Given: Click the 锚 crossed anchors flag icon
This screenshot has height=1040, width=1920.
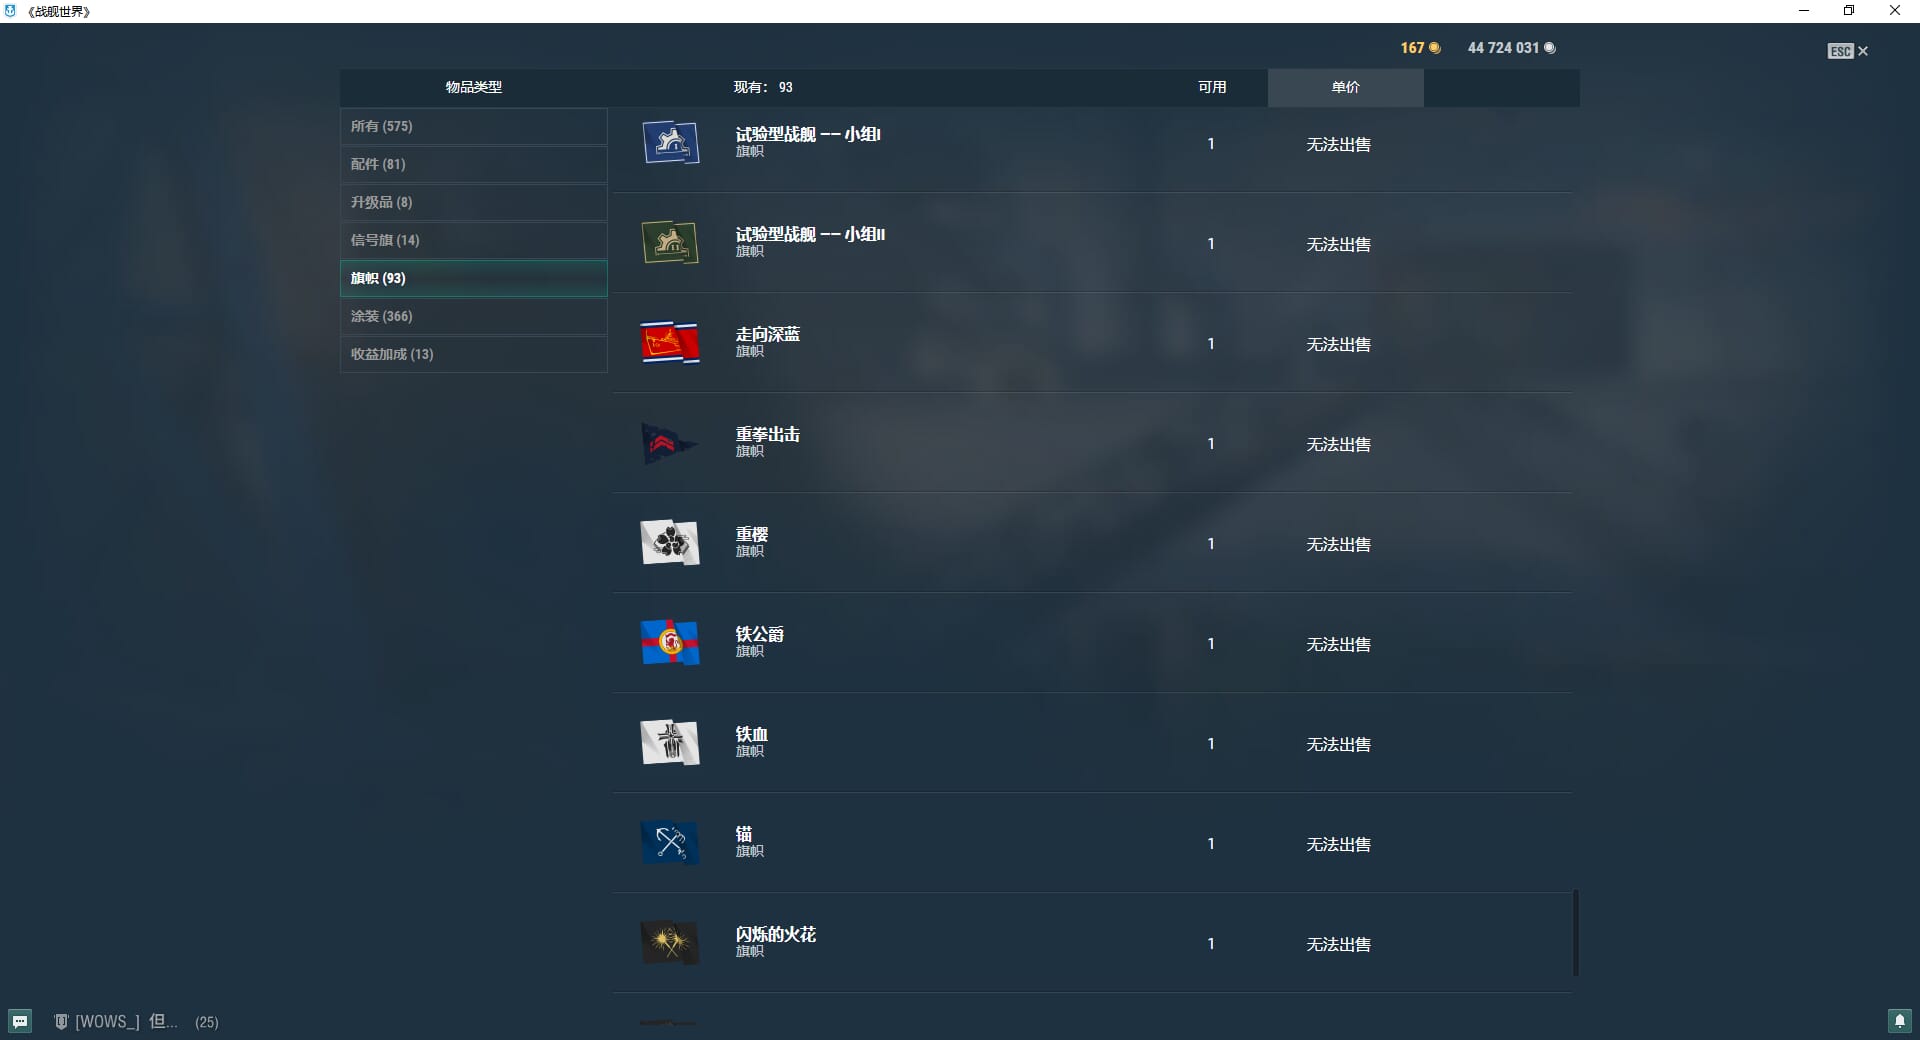Looking at the screenshot, I should (670, 843).
